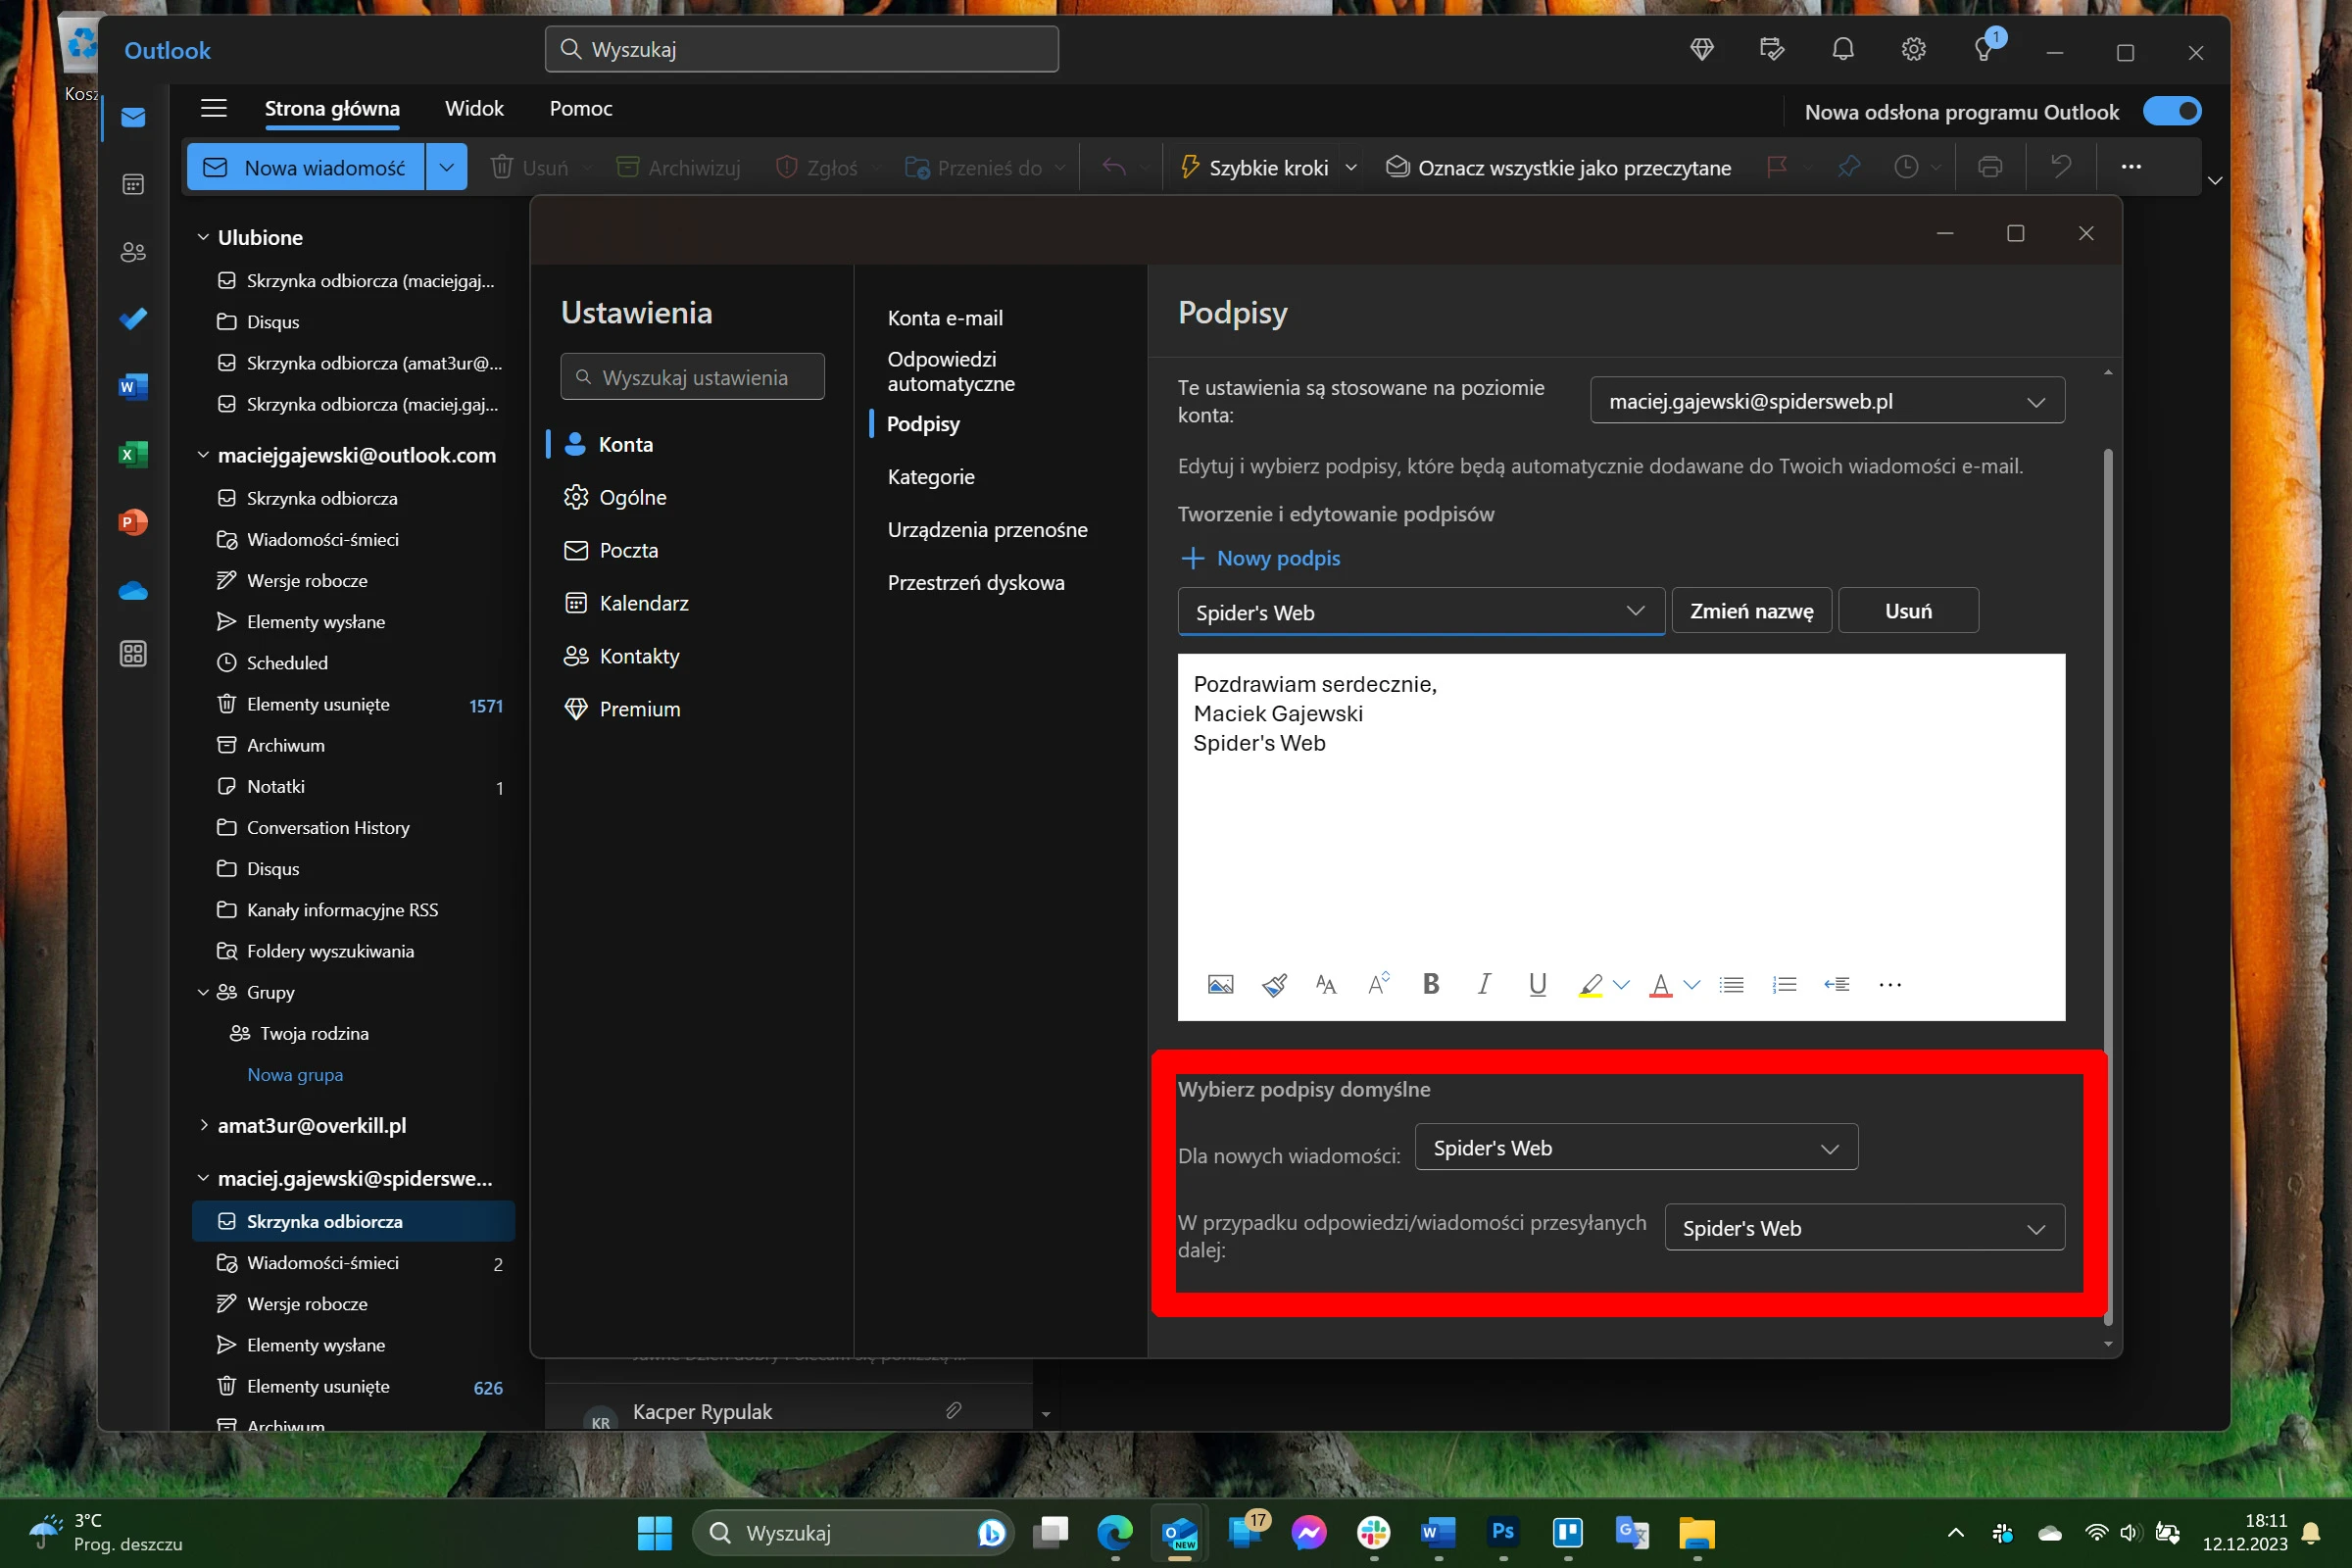2352x1568 pixels.
Task: Apply italic formatting to the signature
Action: click(x=1484, y=985)
